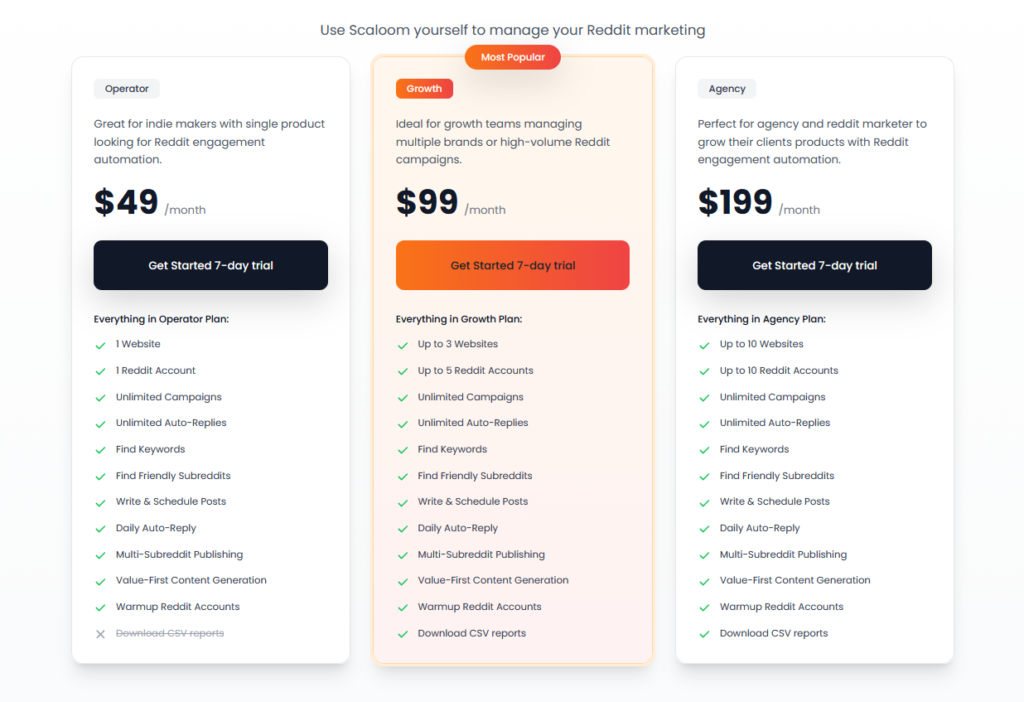Click the X icon beside Download CSV reports

pyautogui.click(x=100, y=634)
